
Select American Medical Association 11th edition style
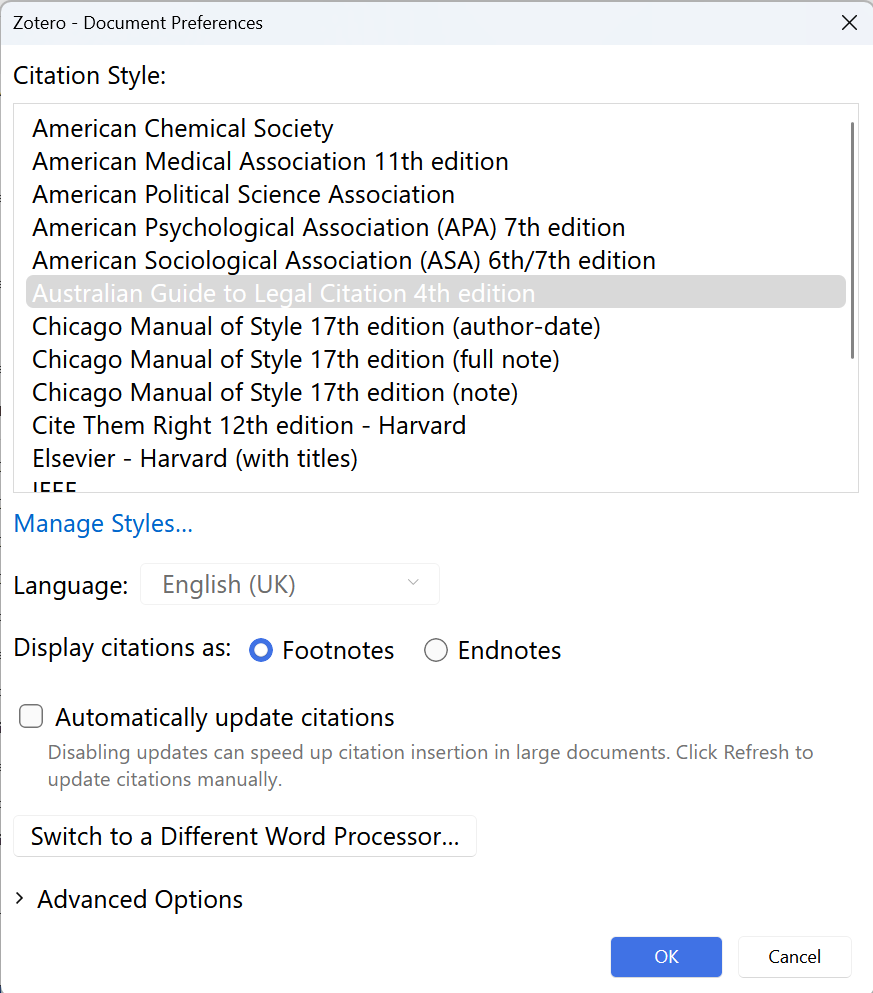click(436, 161)
